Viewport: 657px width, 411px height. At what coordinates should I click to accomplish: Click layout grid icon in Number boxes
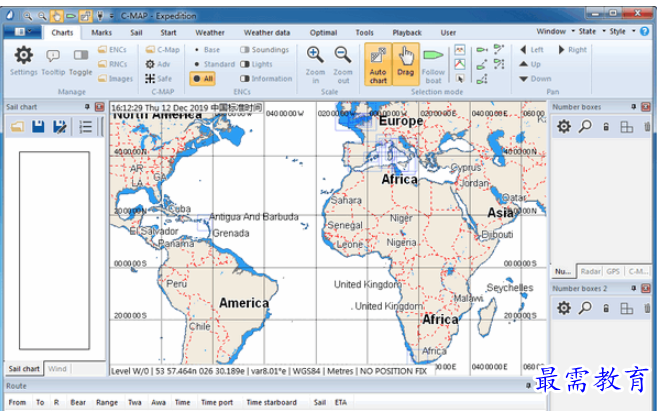(627, 127)
